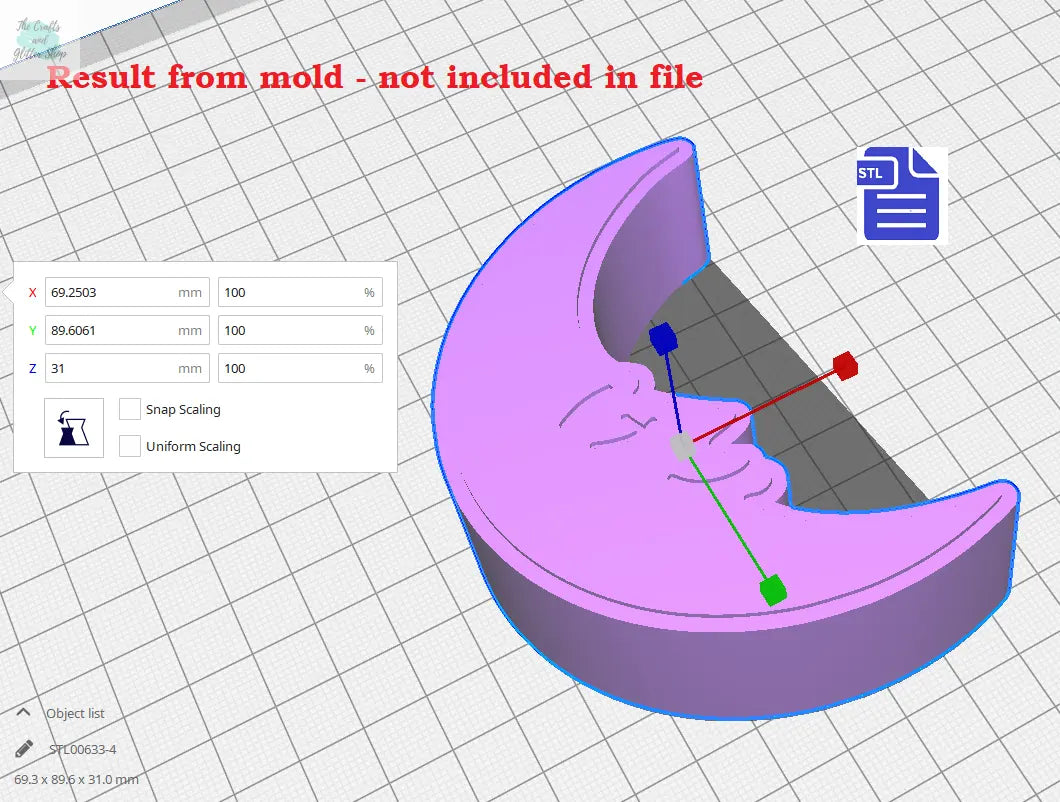Screen dimensions: 1060x802
Task: Click the grey center scale handle
Action: 682,446
